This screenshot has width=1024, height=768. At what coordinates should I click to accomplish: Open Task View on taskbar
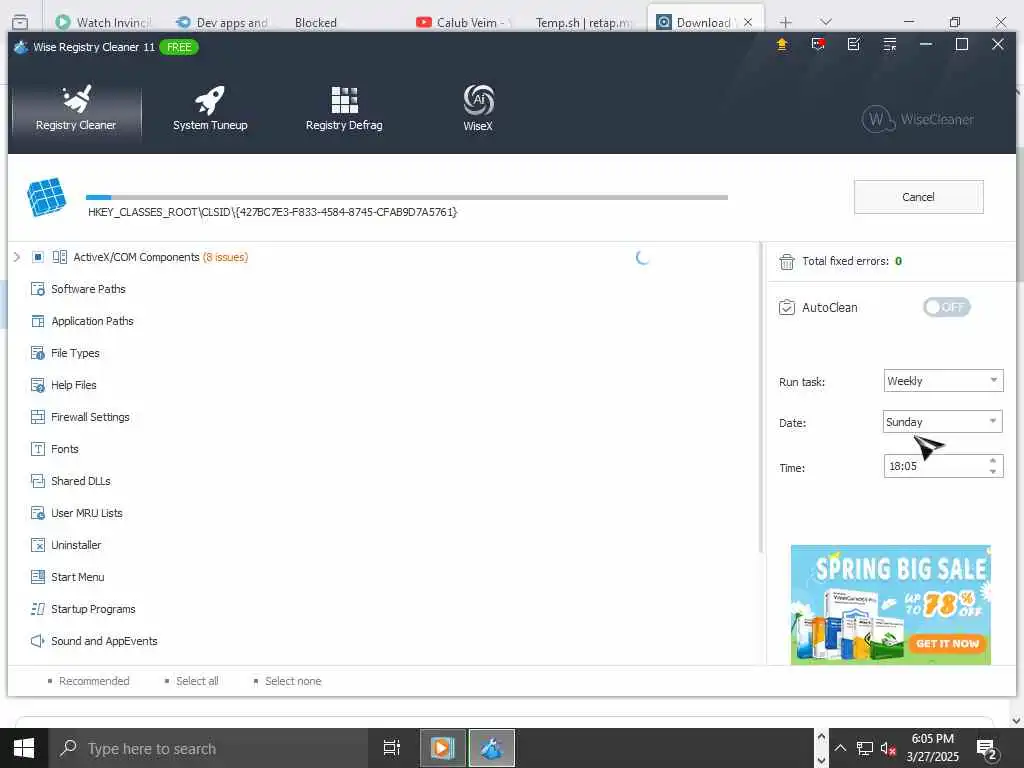point(392,748)
